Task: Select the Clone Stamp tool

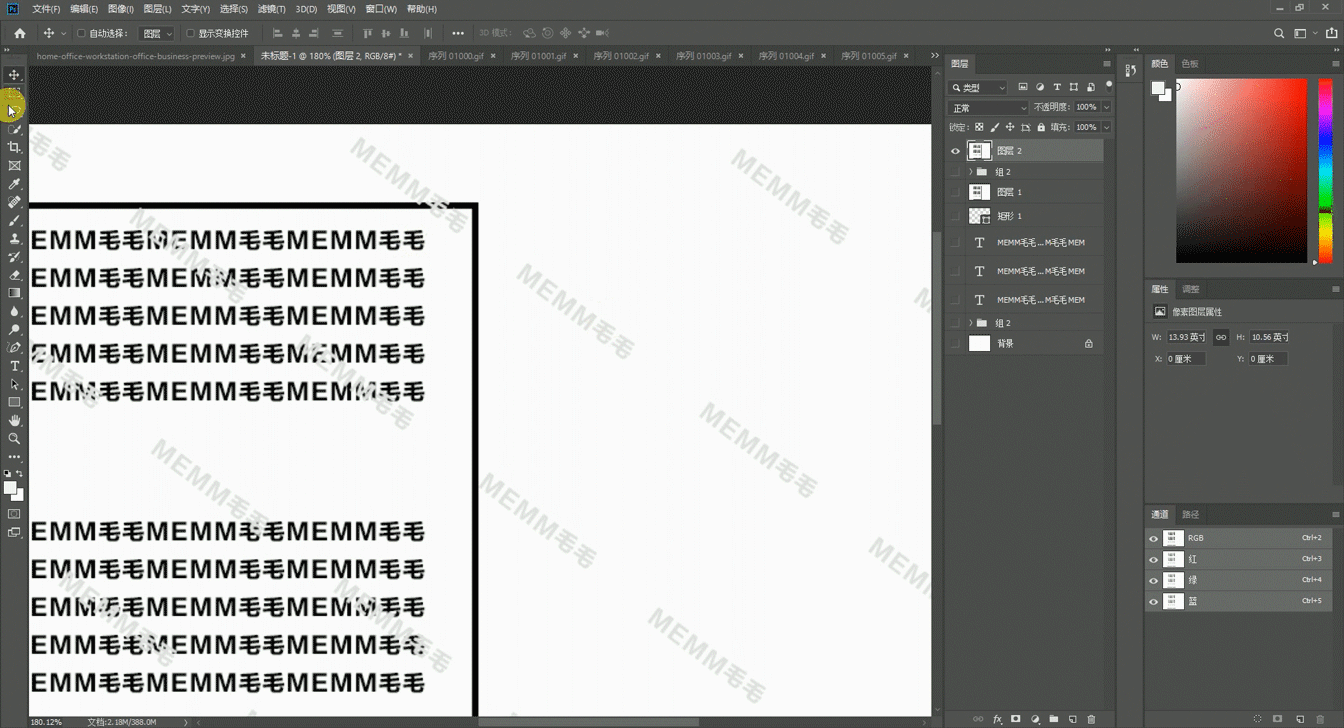Action: coord(14,239)
